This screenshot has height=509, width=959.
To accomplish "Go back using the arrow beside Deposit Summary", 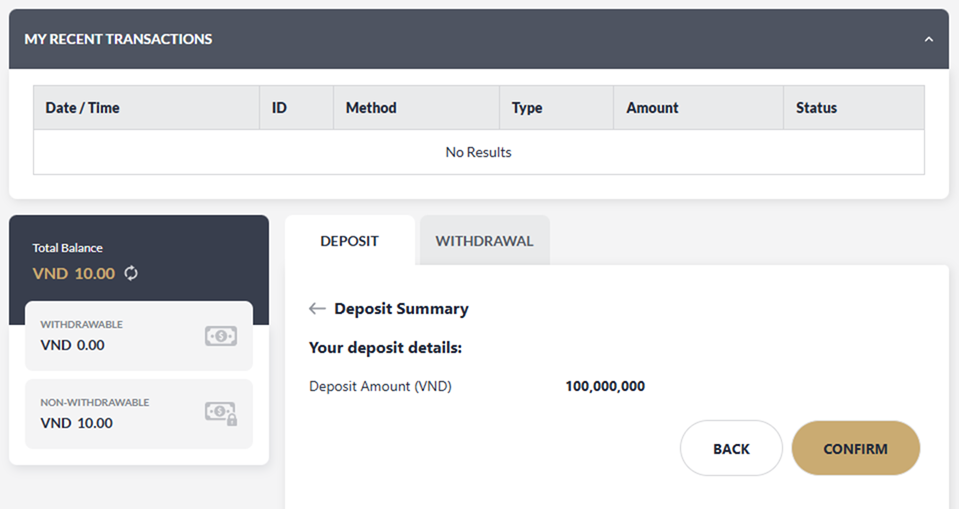I will 317,309.
